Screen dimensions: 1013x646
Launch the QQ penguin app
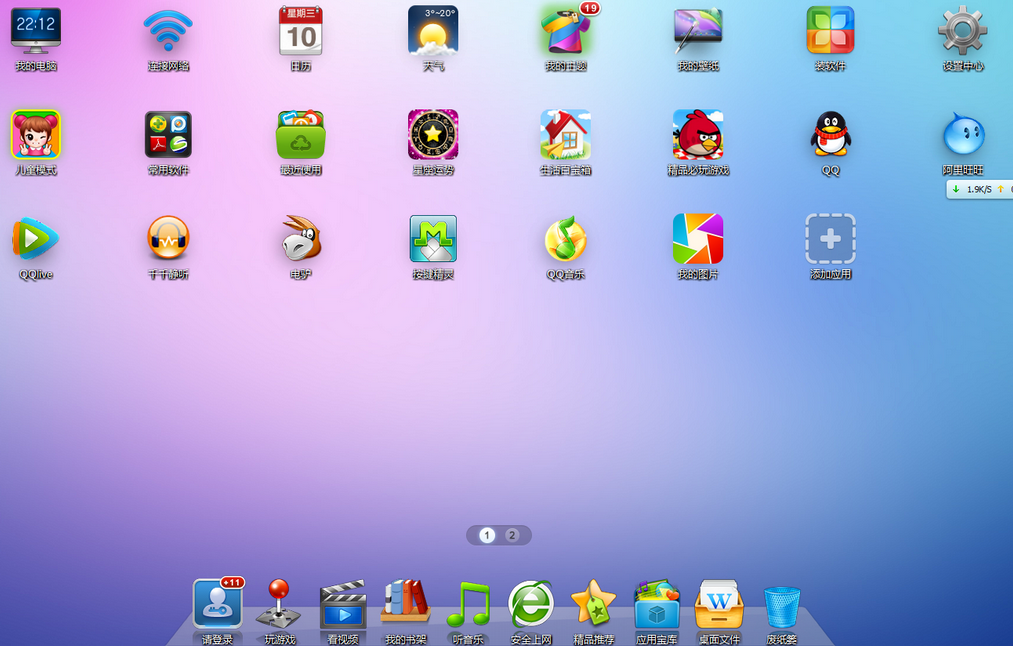pyautogui.click(x=830, y=134)
